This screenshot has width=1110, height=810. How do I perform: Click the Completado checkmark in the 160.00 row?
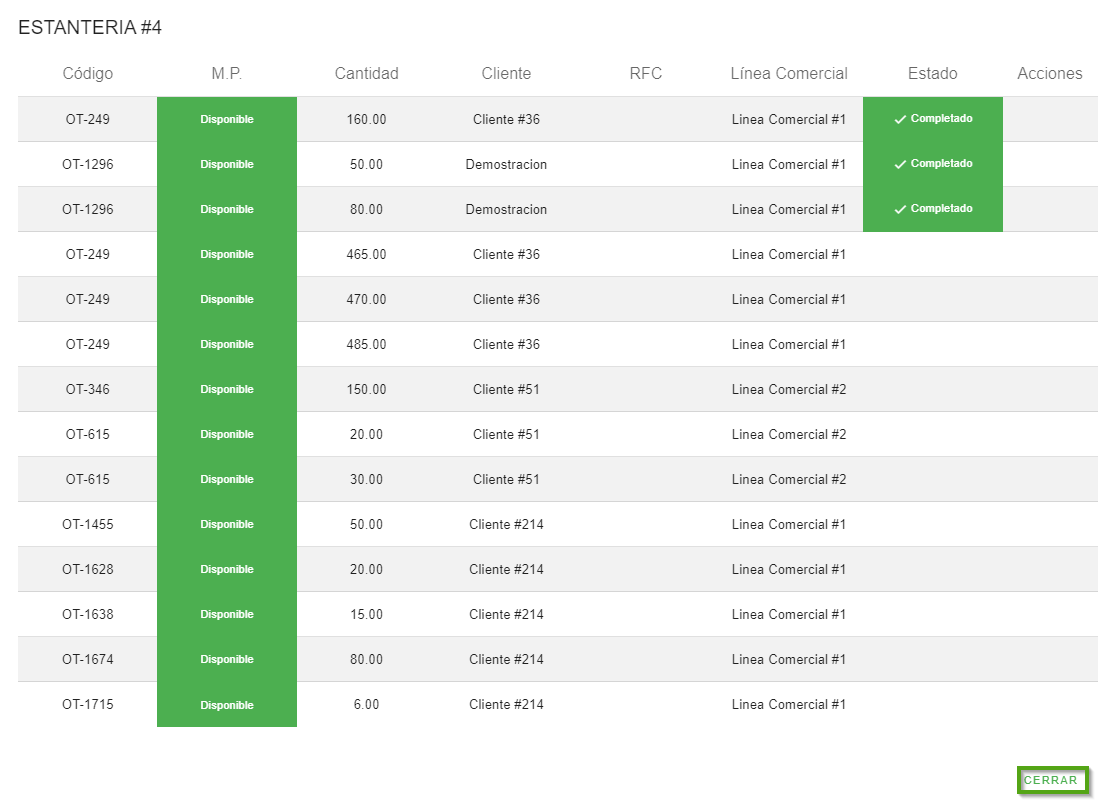click(900, 119)
